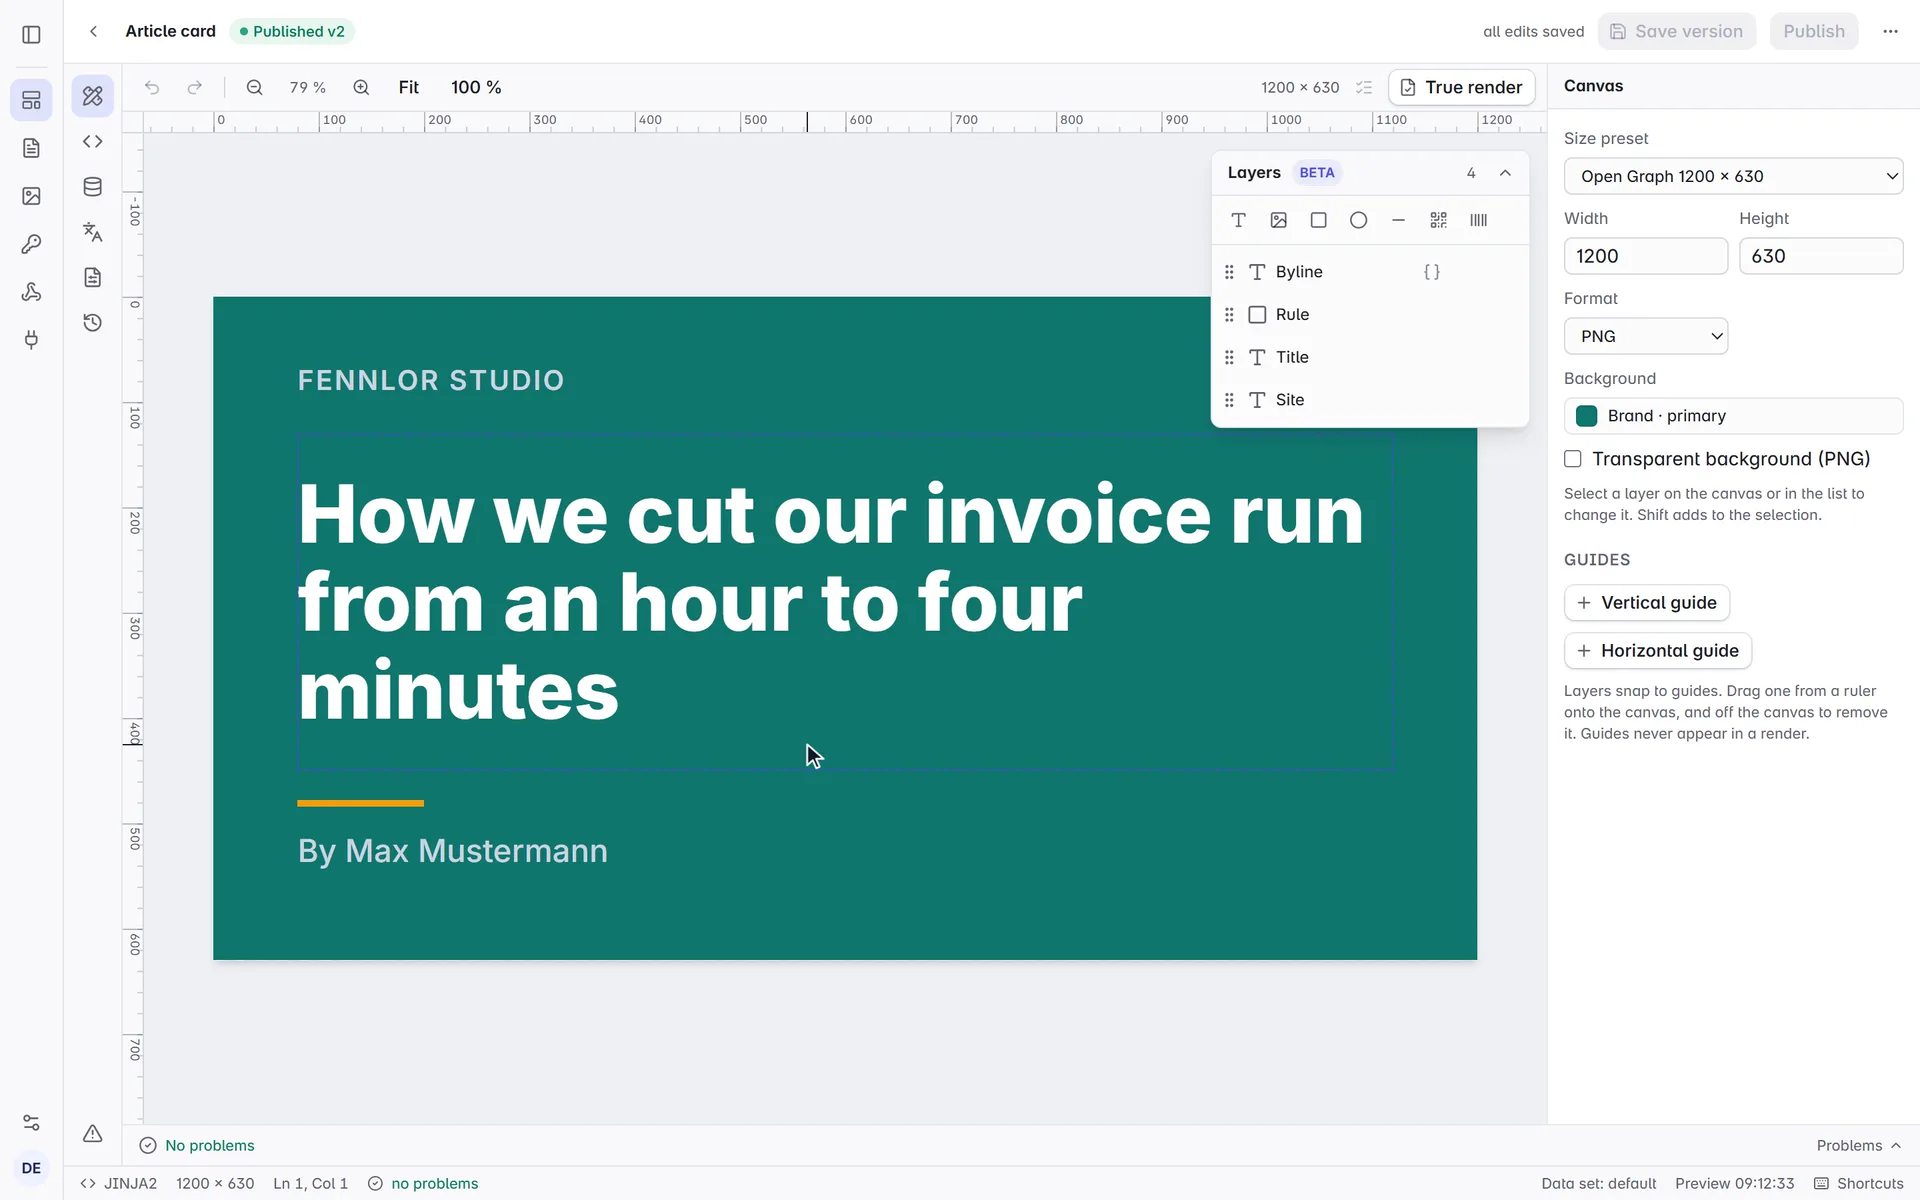Viewport: 1920px width, 1200px height.
Task: Click the redo arrow
Action: (x=195, y=87)
